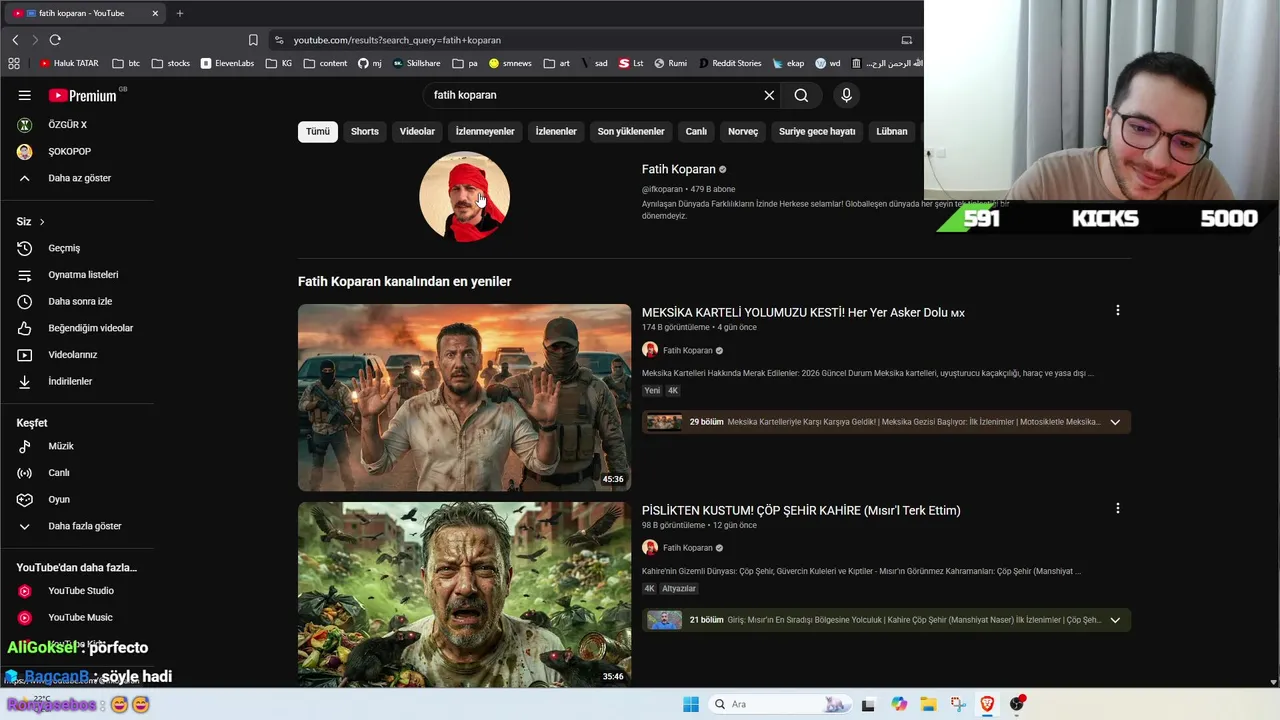Select the Norveç filter chip

click(x=743, y=131)
